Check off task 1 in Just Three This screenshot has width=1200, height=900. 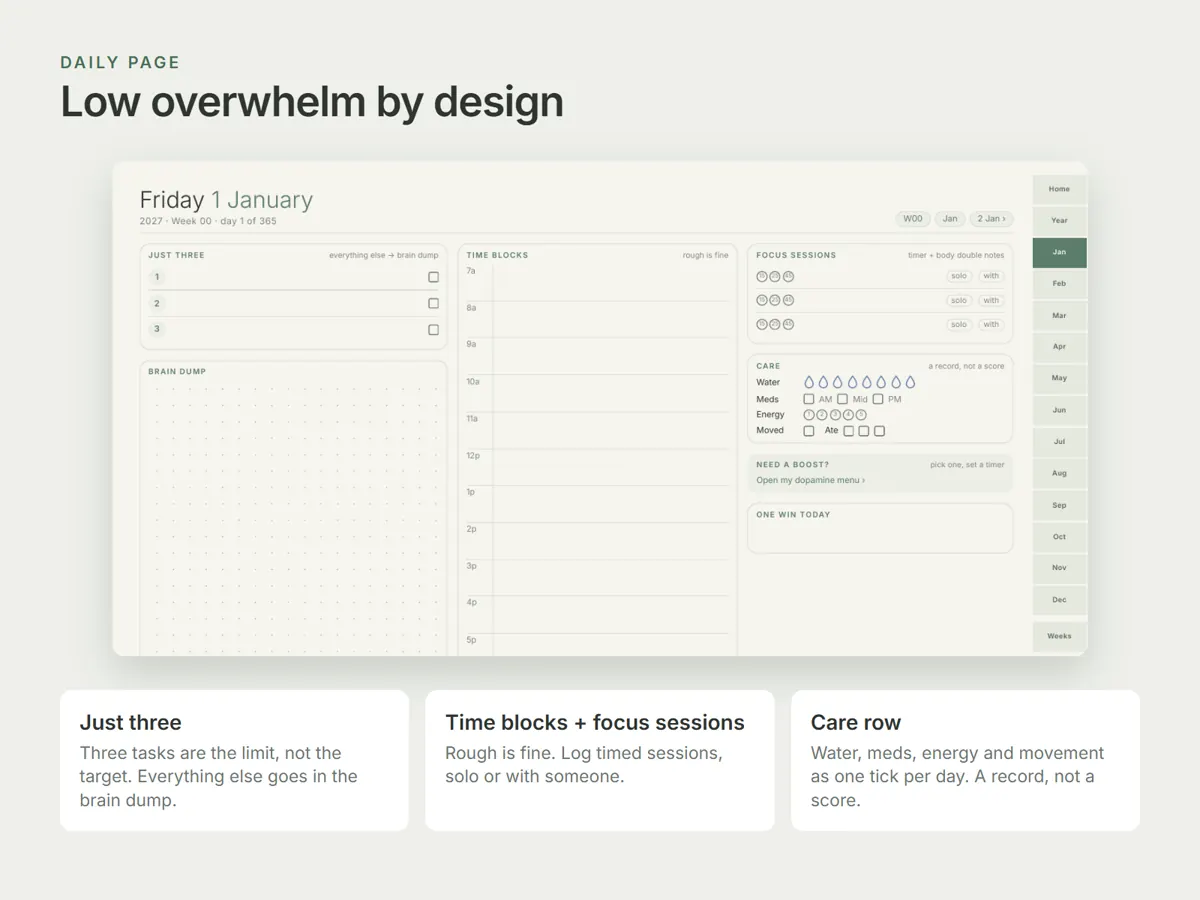coord(433,277)
